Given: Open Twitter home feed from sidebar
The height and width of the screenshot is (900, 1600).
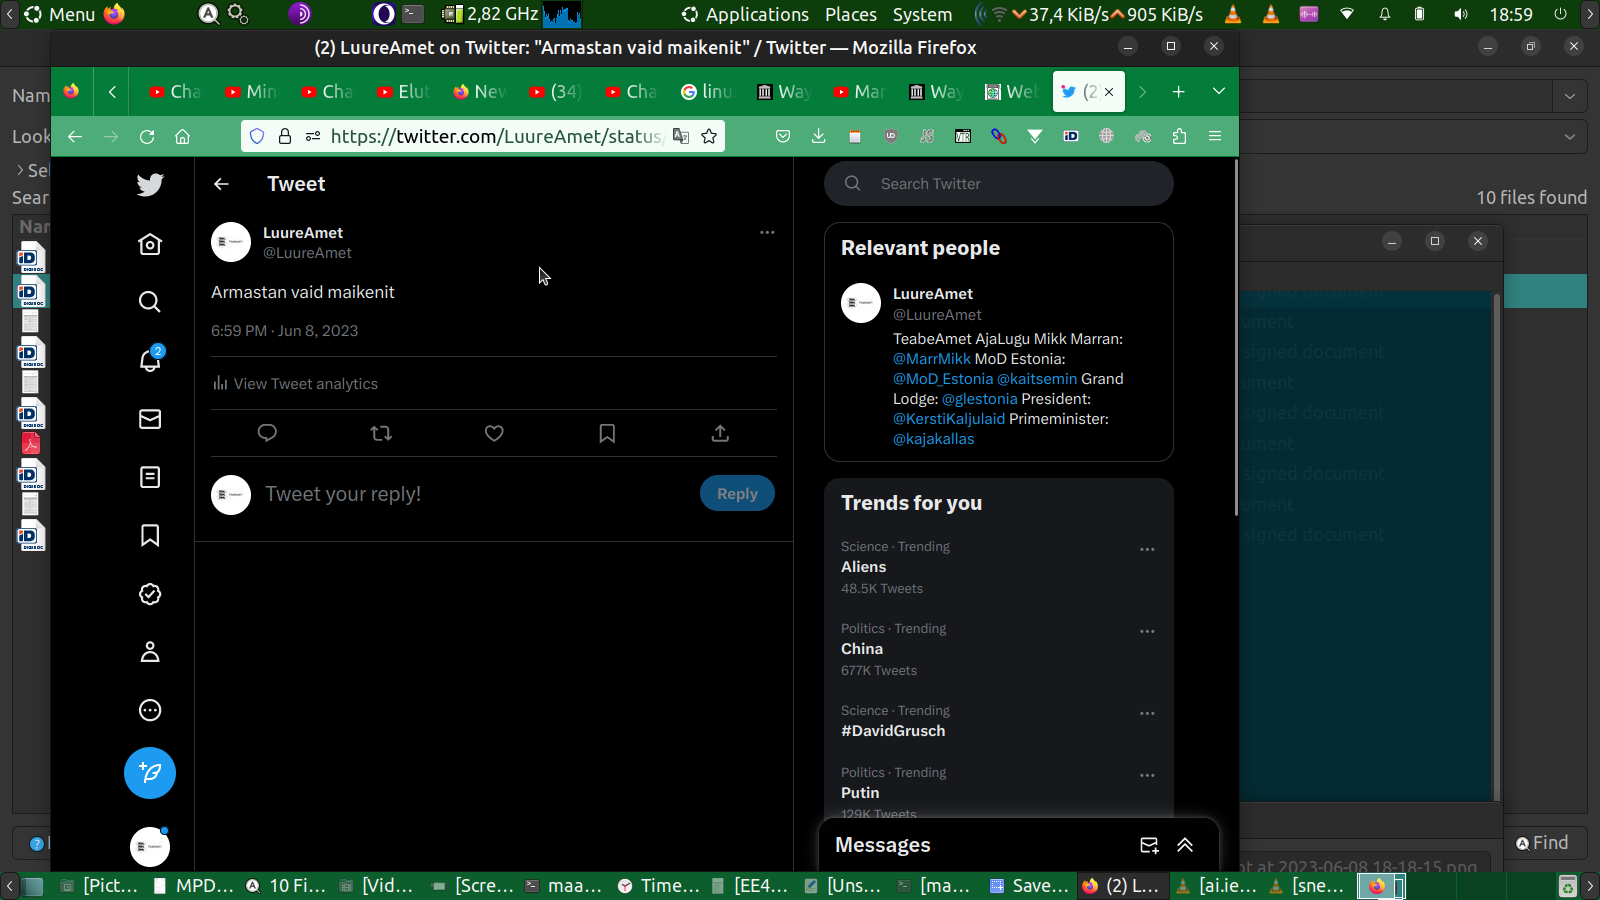Looking at the screenshot, I should (x=150, y=244).
